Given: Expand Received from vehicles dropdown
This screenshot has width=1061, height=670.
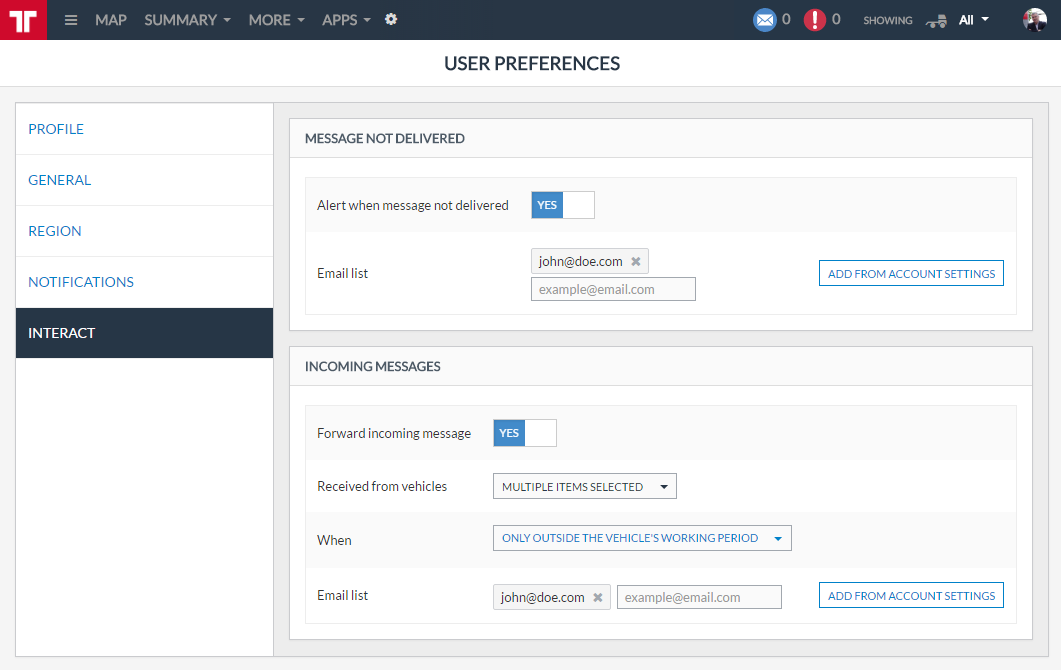Looking at the screenshot, I should click(584, 487).
